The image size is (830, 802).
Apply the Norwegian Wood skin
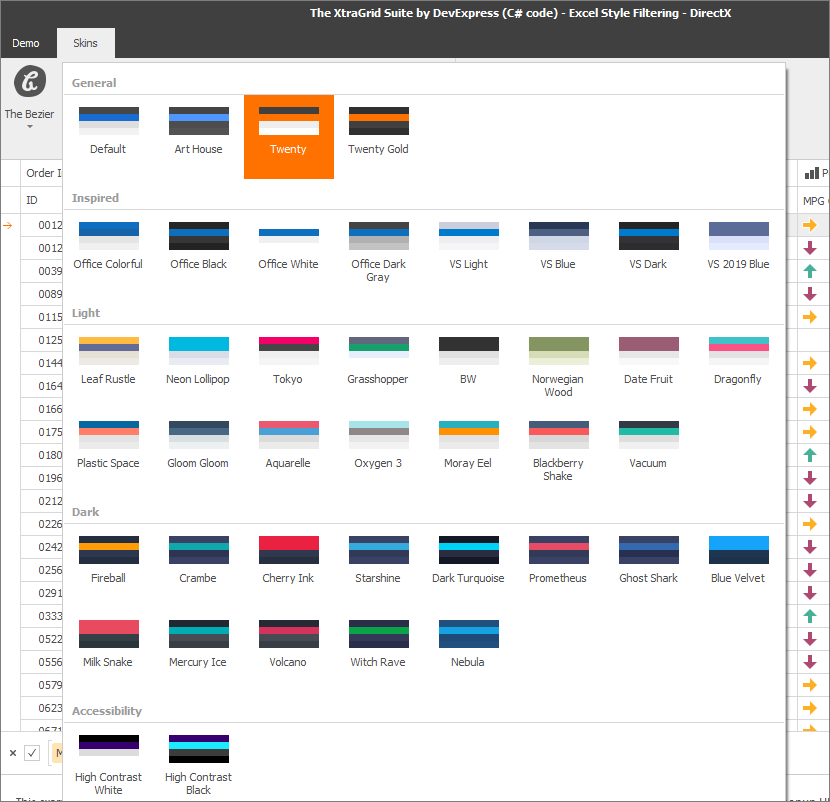558,367
